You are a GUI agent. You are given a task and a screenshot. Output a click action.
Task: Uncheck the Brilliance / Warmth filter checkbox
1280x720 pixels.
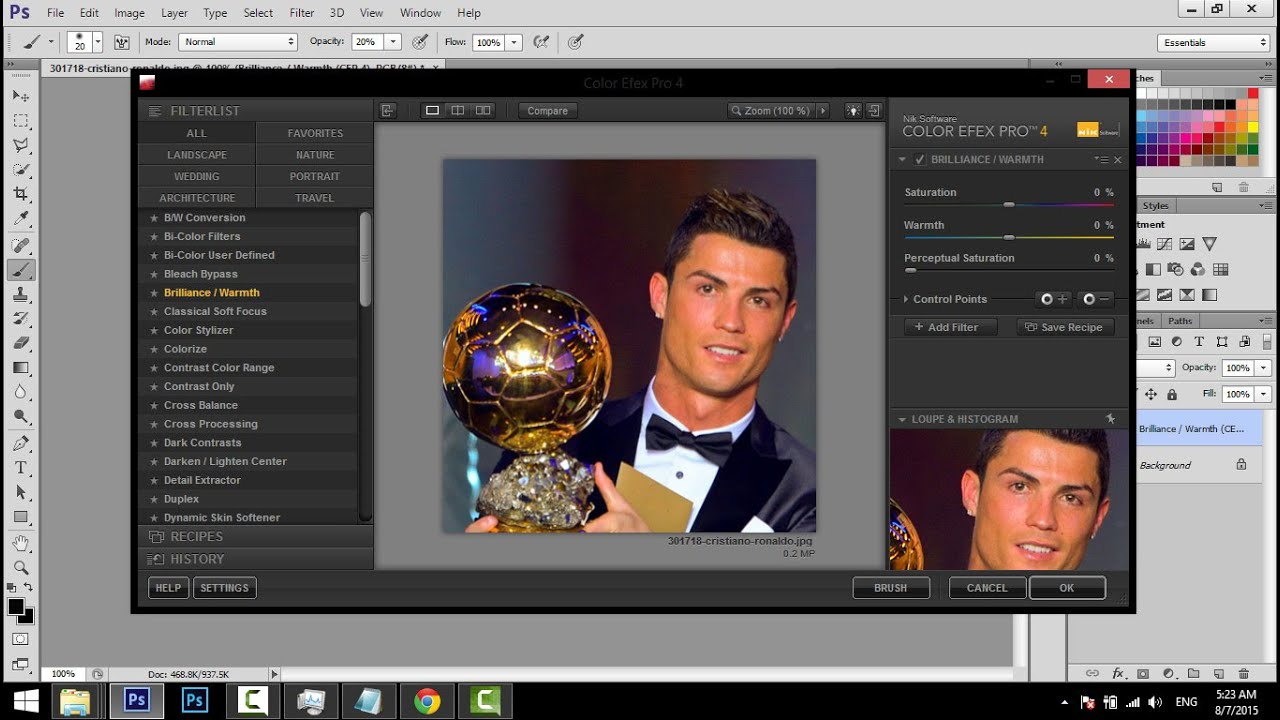(x=920, y=160)
